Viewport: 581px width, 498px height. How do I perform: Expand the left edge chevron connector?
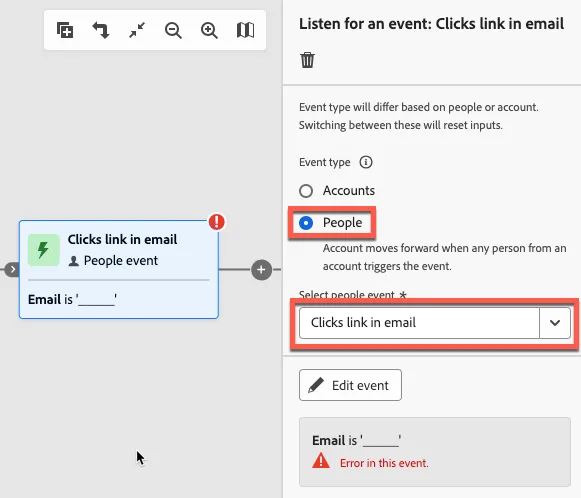click(x=12, y=269)
